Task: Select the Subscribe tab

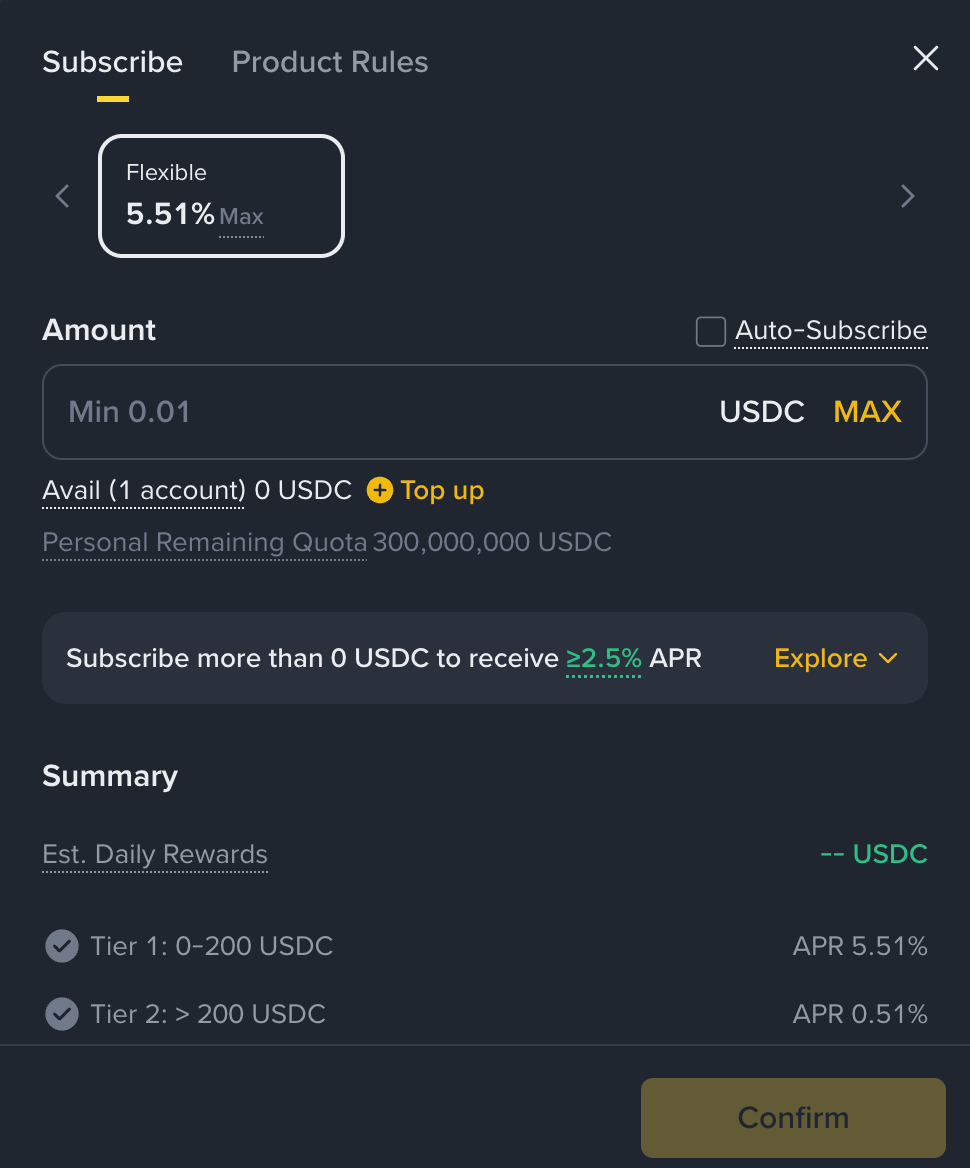Action: pyautogui.click(x=112, y=62)
